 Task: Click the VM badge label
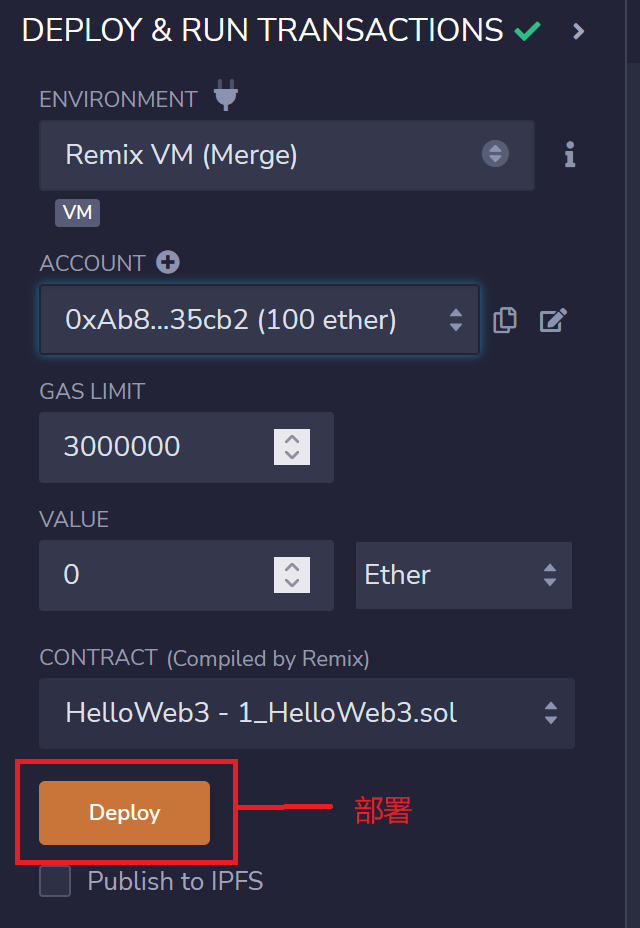click(x=77, y=212)
